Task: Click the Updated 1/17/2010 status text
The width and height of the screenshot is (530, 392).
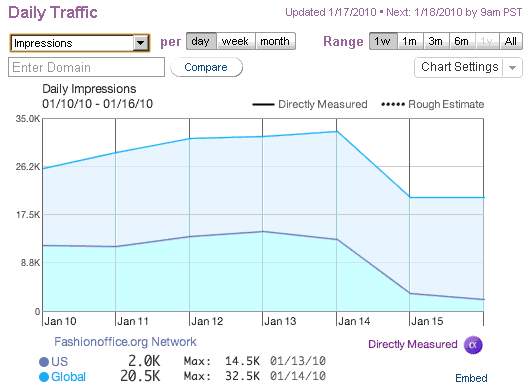Action: pos(331,13)
